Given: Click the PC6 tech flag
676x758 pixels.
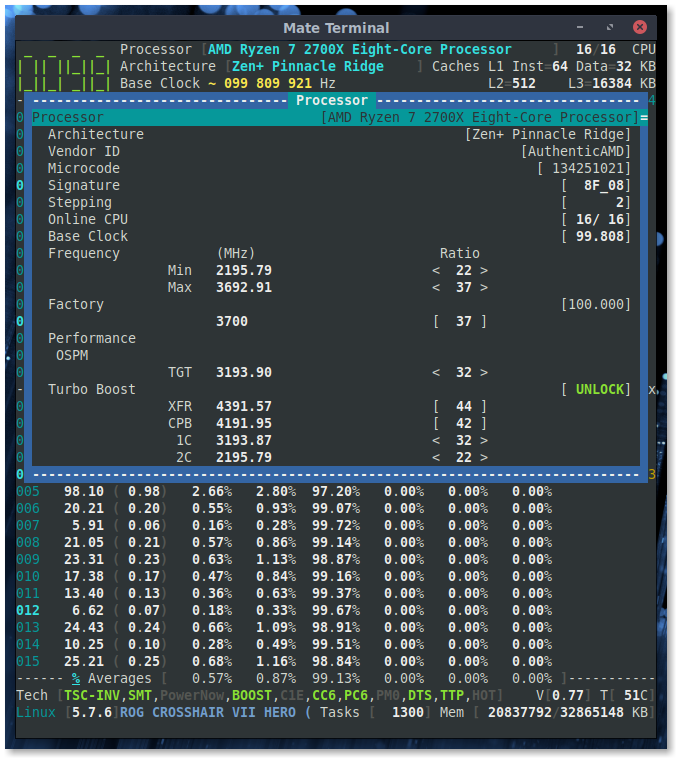Looking at the screenshot, I should (x=355, y=696).
